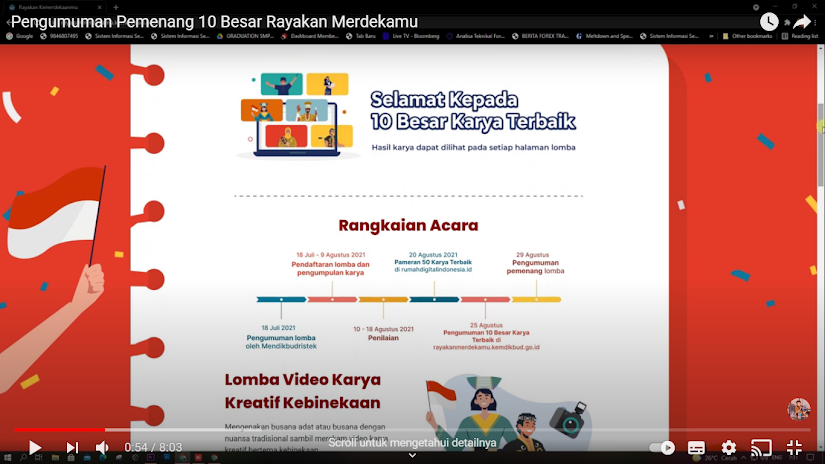Click the channel avatar watermark
825x464 pixels.
(x=799, y=409)
